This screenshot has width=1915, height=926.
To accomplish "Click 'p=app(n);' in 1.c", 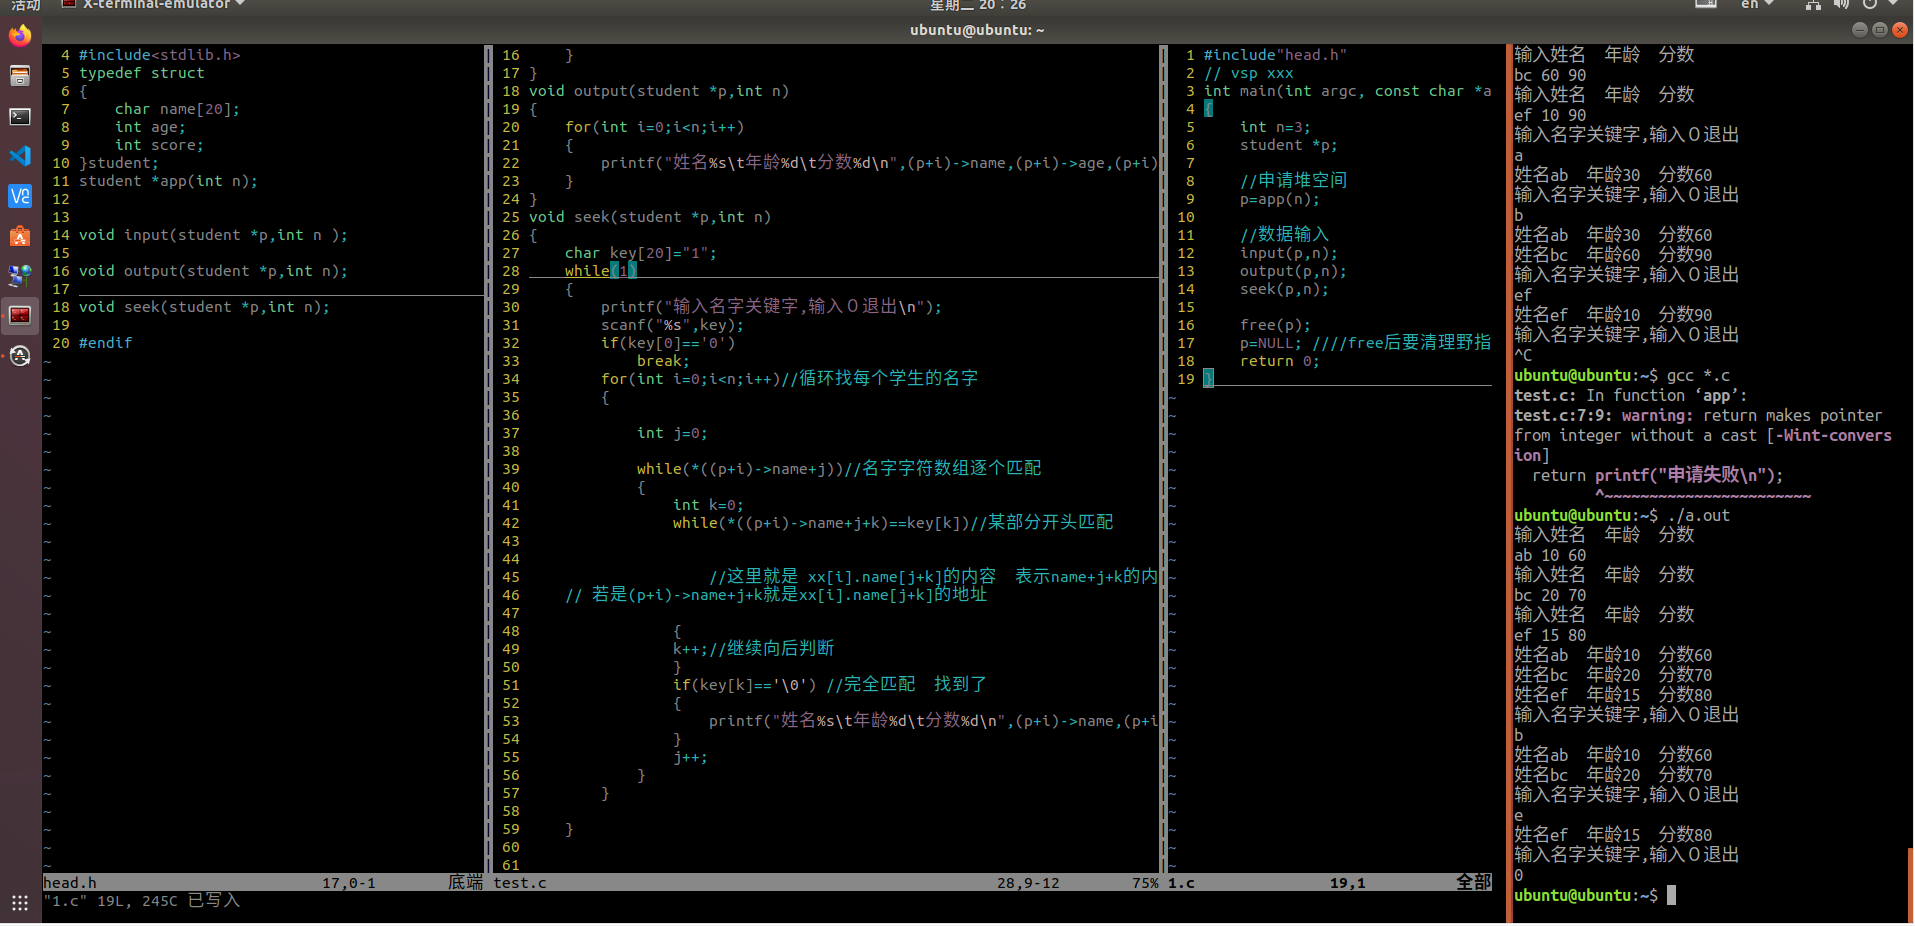I will click(1280, 199).
